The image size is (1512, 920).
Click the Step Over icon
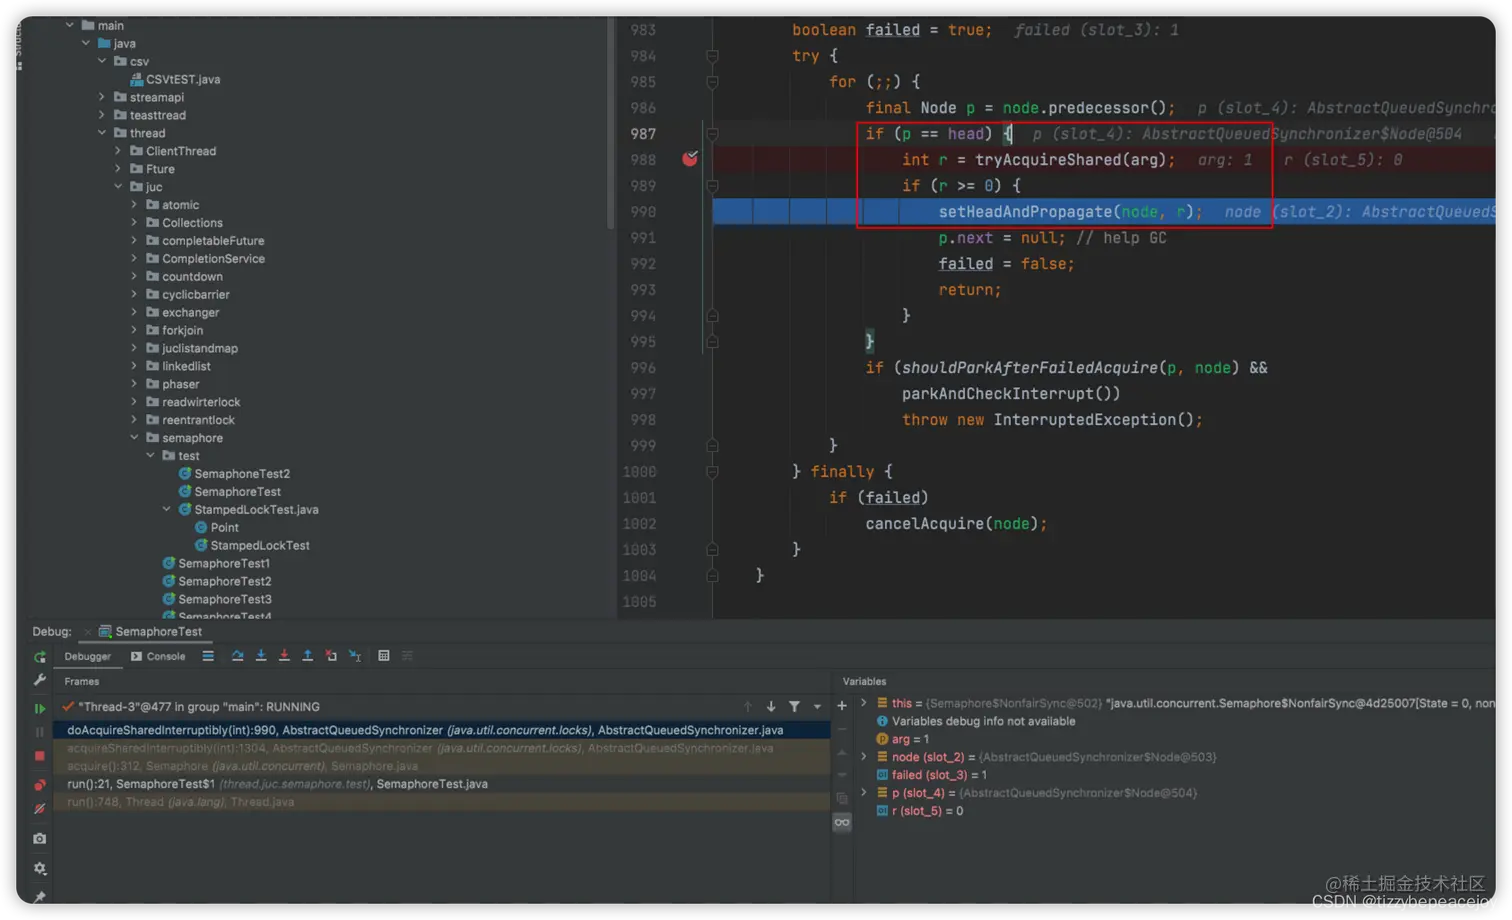pyautogui.click(x=238, y=656)
